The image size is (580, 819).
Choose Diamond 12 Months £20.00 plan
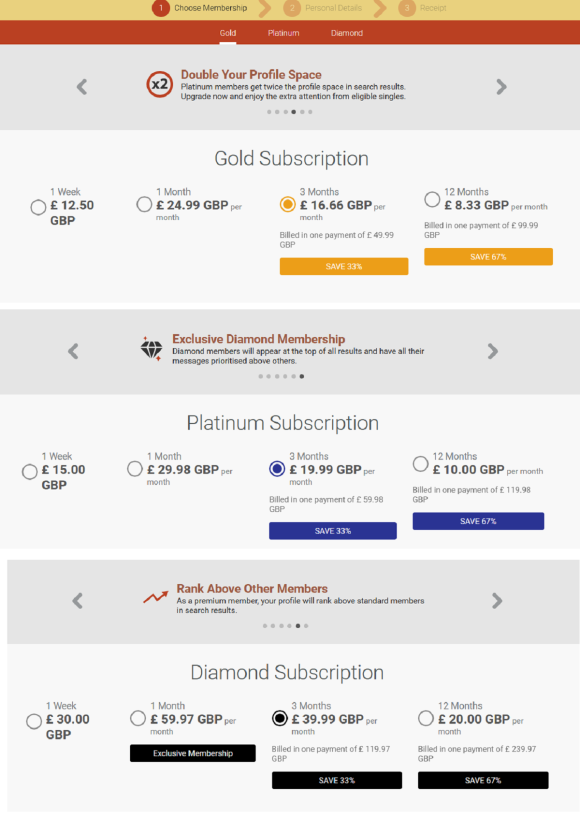(426, 718)
